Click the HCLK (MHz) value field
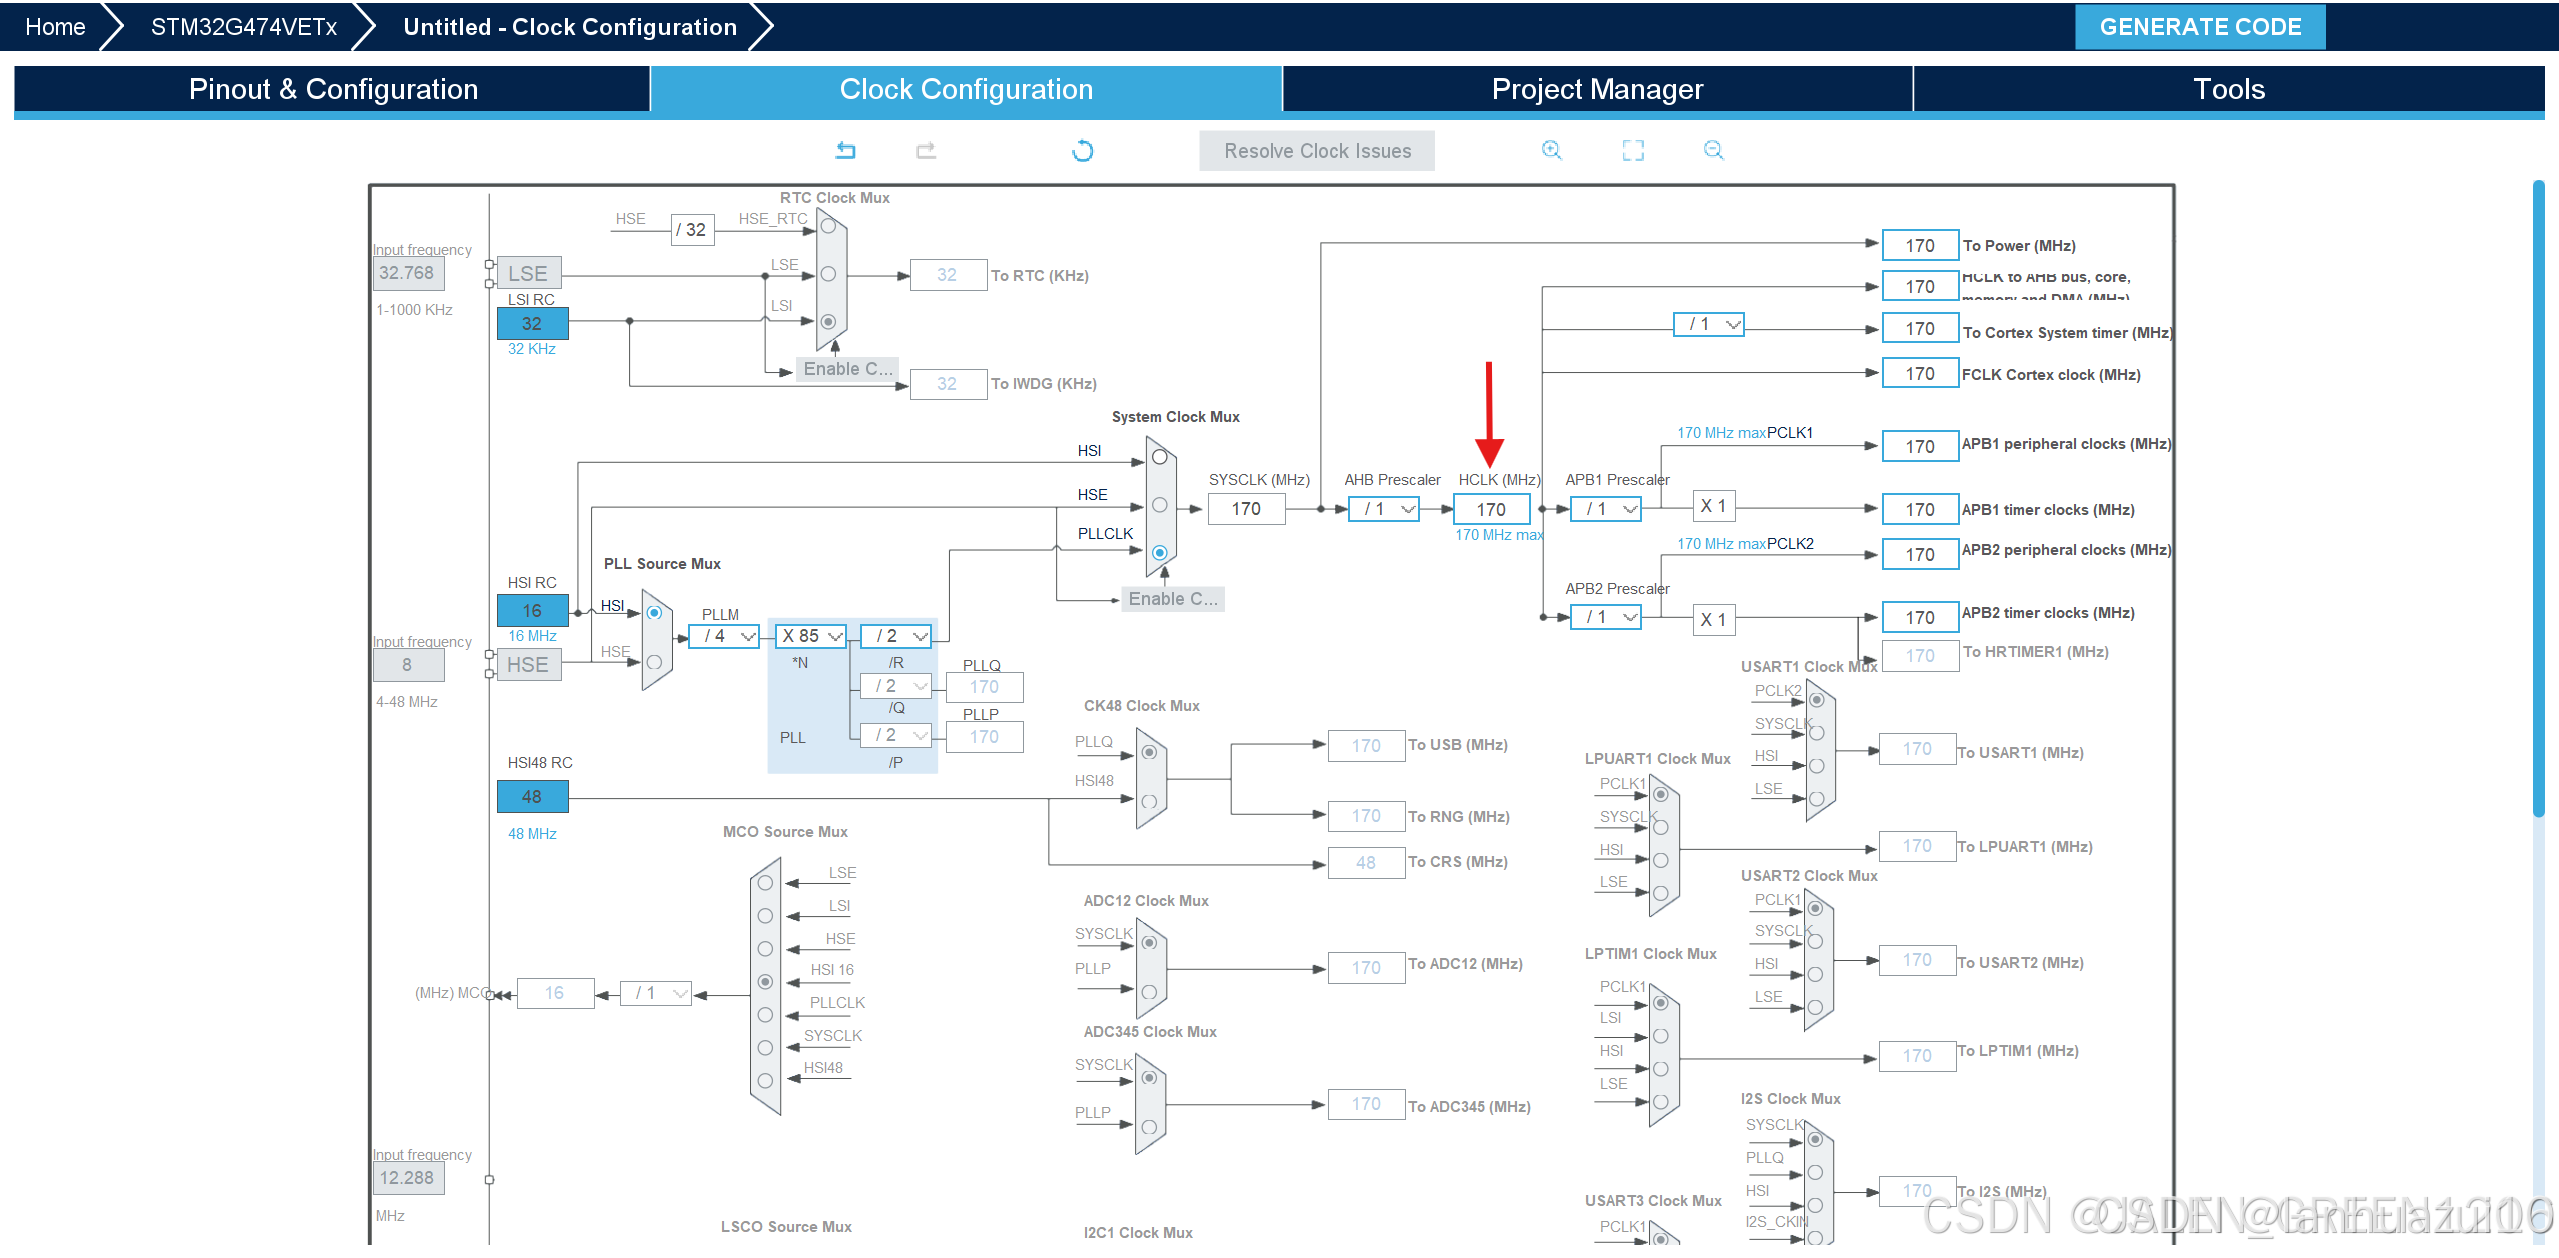 1490,509
